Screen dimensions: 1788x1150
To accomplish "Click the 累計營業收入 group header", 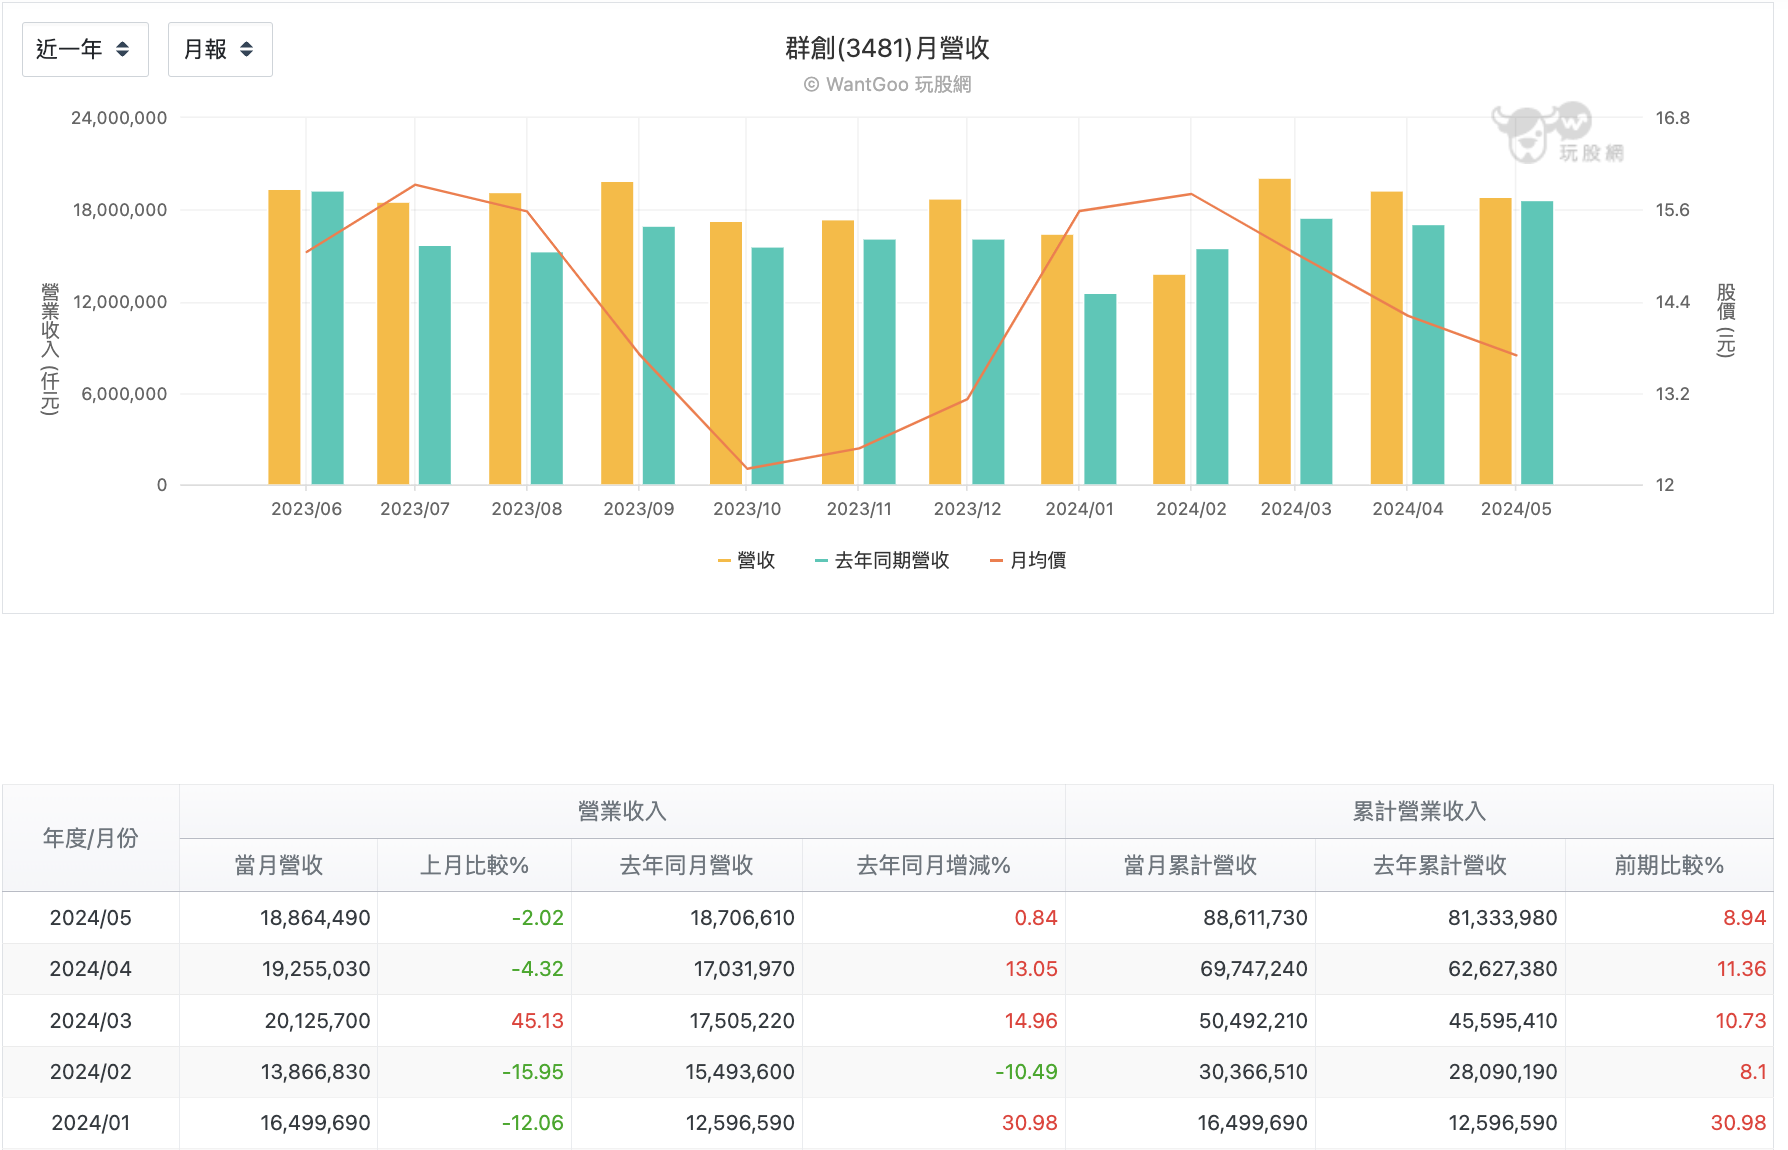I will (x=1419, y=811).
